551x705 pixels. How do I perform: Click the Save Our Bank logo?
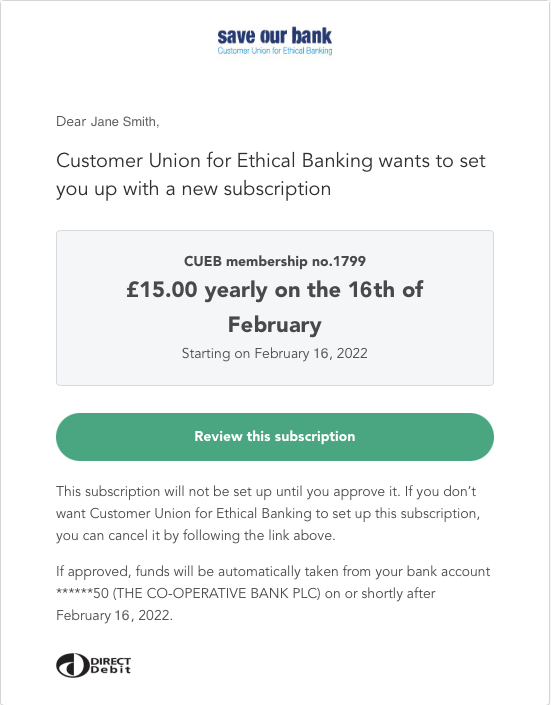[275, 41]
